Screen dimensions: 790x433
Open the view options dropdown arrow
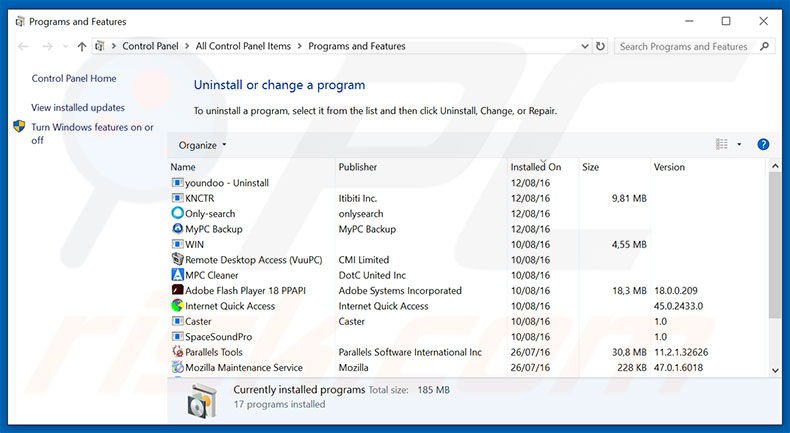[739, 145]
